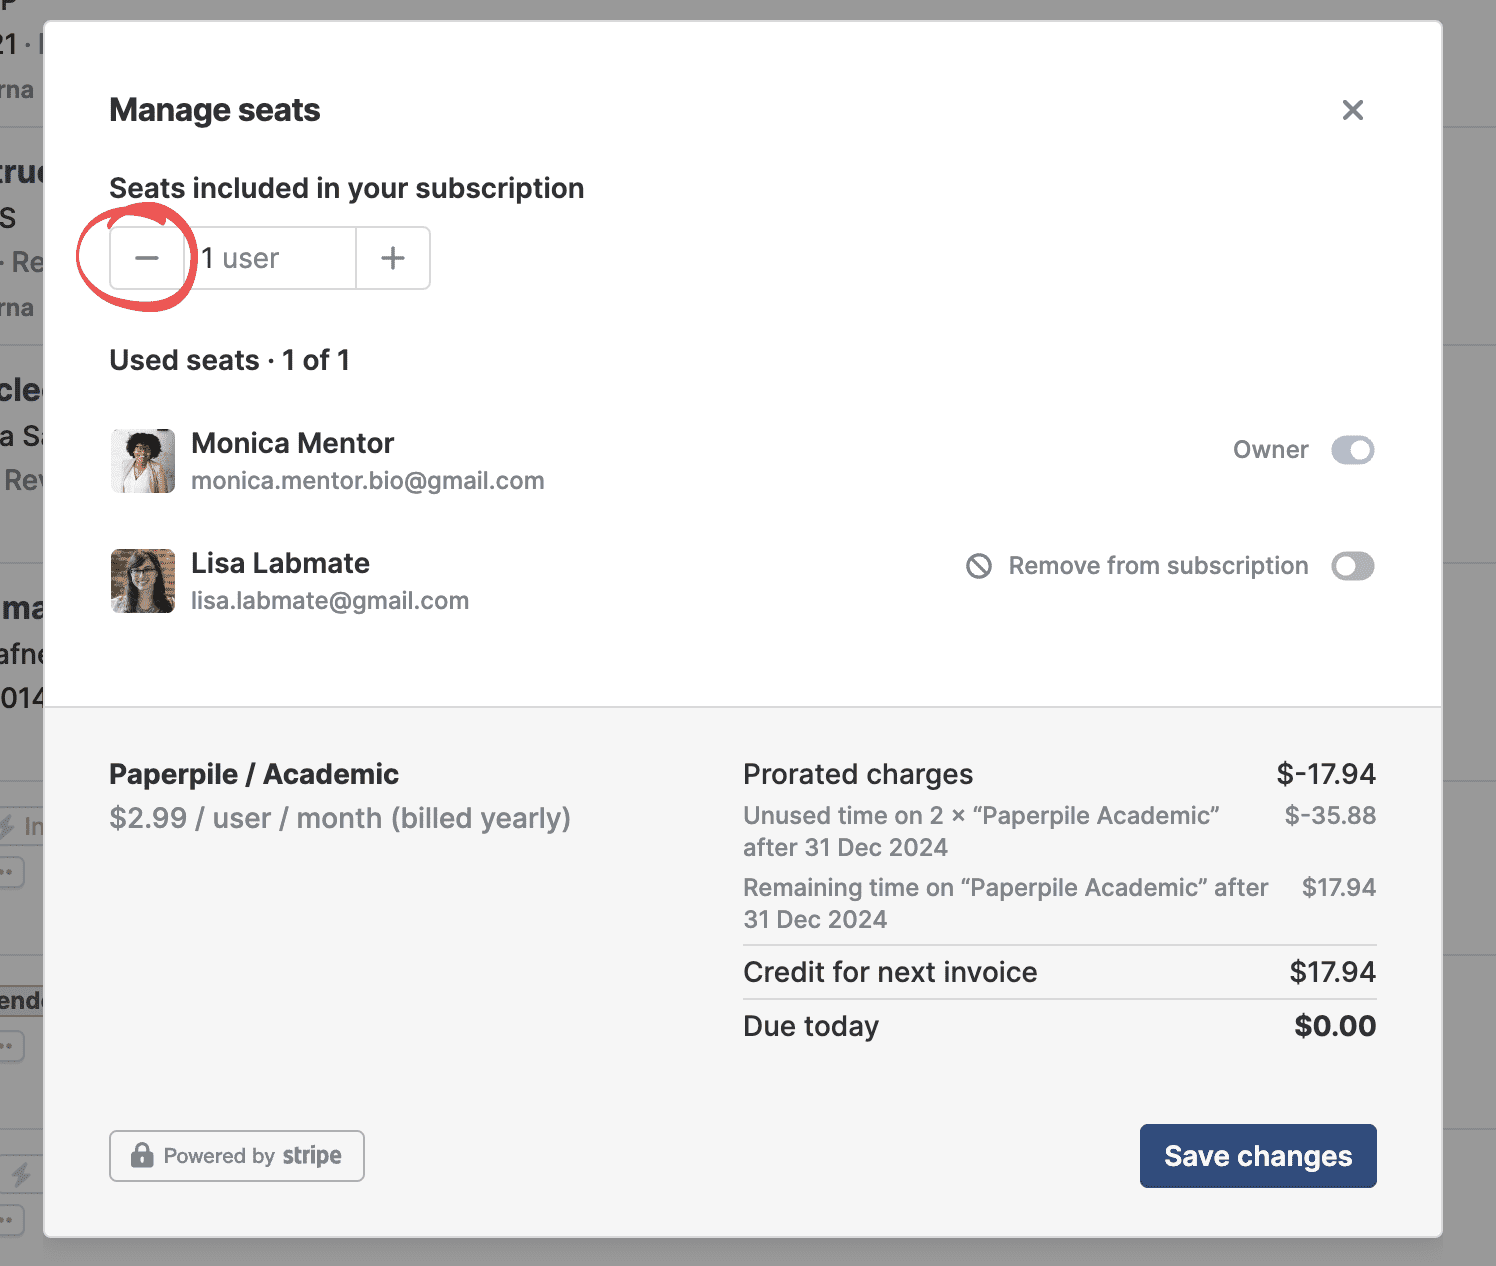Save changes to the subscription
The height and width of the screenshot is (1266, 1496).
pyautogui.click(x=1257, y=1156)
